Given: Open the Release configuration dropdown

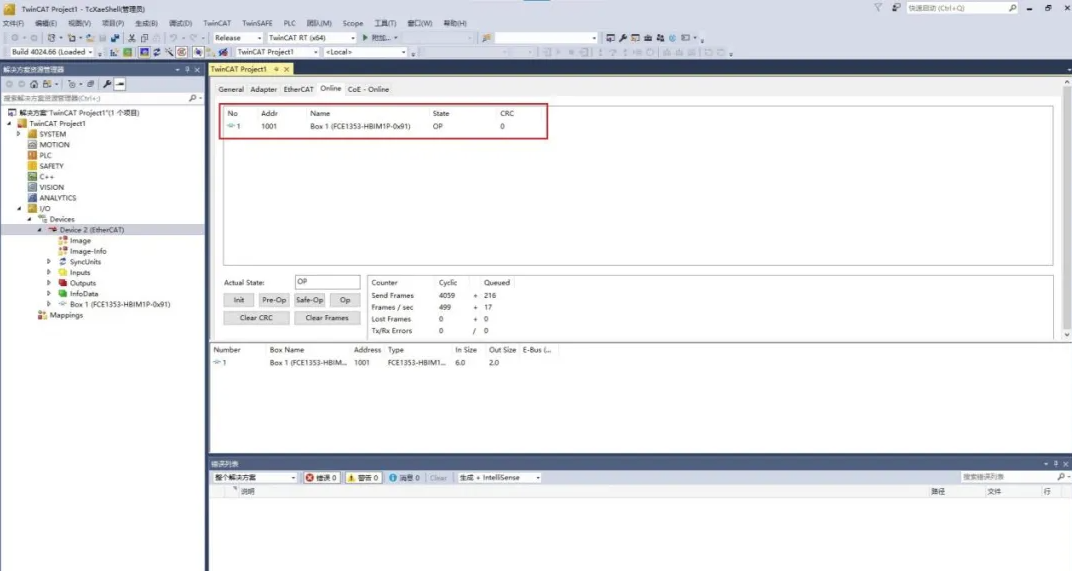Looking at the screenshot, I should [x=238, y=38].
